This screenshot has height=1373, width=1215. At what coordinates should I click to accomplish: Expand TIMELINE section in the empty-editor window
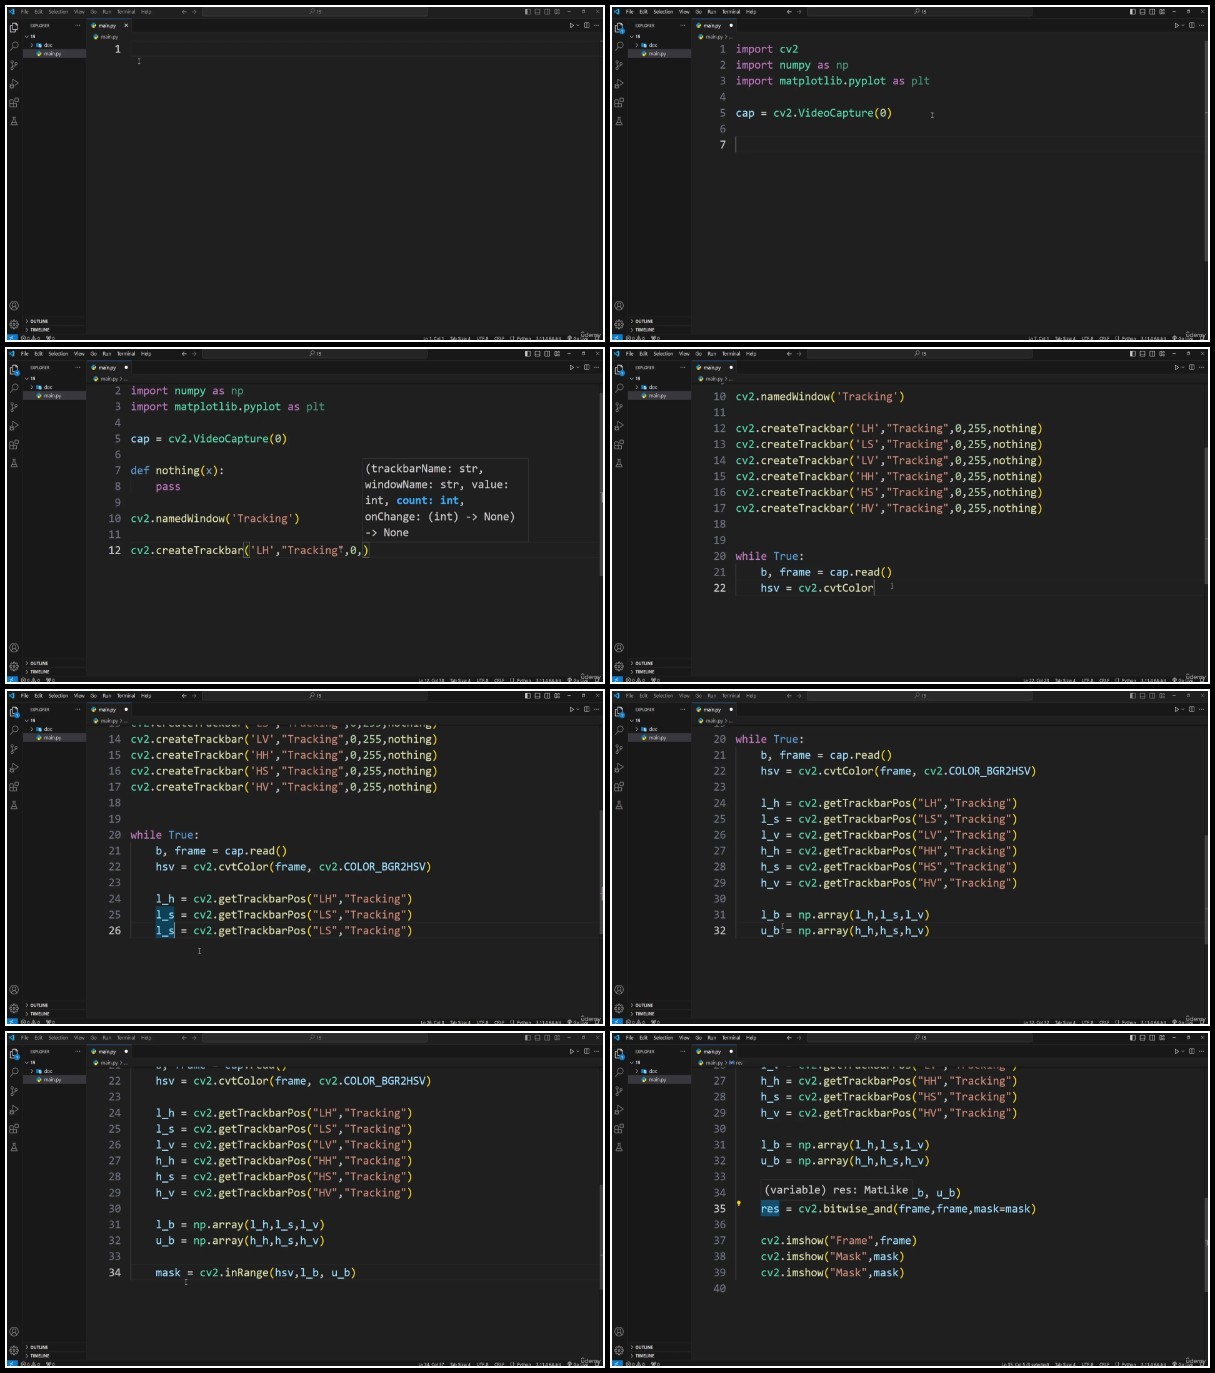(39, 330)
